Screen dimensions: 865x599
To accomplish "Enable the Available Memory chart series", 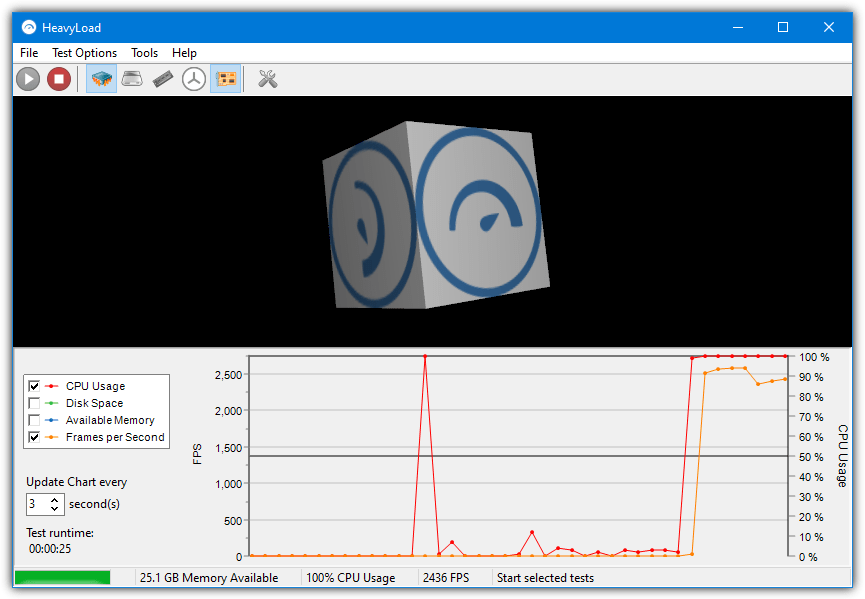I will [x=34, y=420].
